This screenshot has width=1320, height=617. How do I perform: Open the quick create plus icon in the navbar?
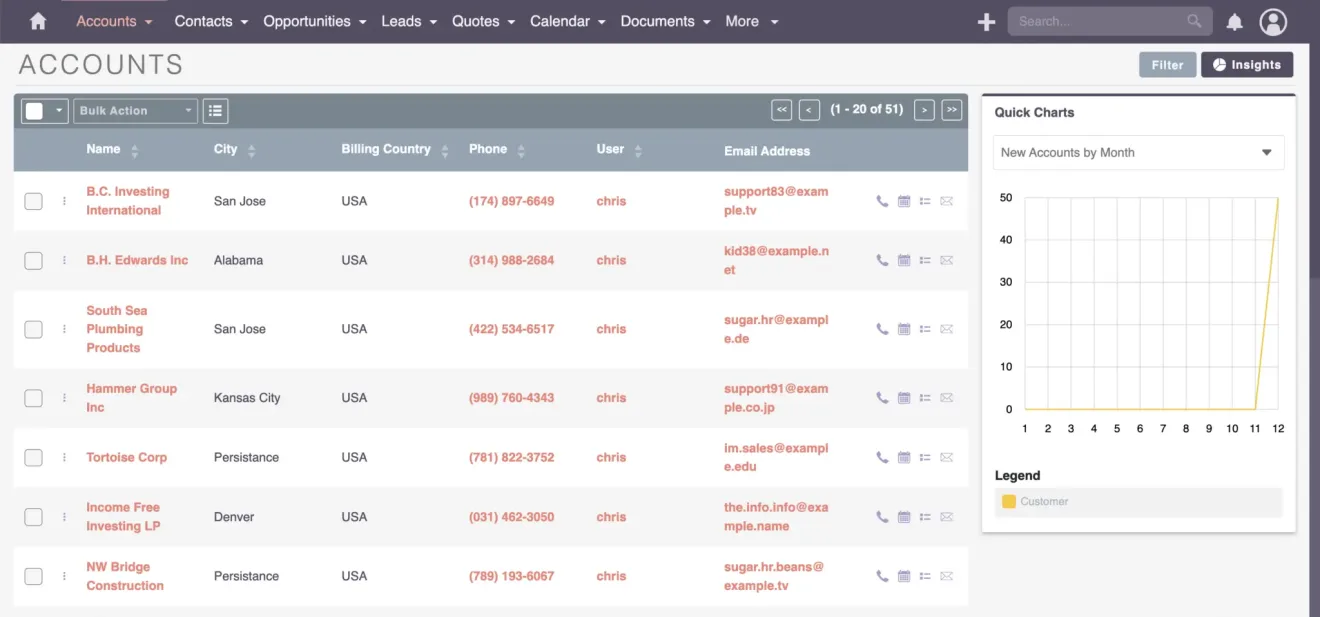click(x=986, y=20)
